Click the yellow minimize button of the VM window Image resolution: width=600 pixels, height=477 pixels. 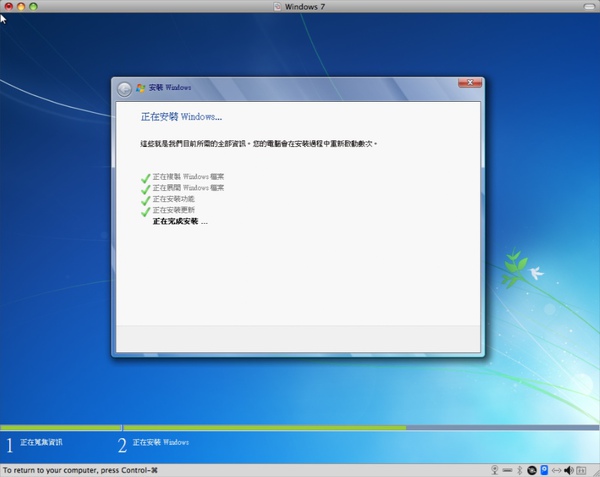click(x=21, y=7)
